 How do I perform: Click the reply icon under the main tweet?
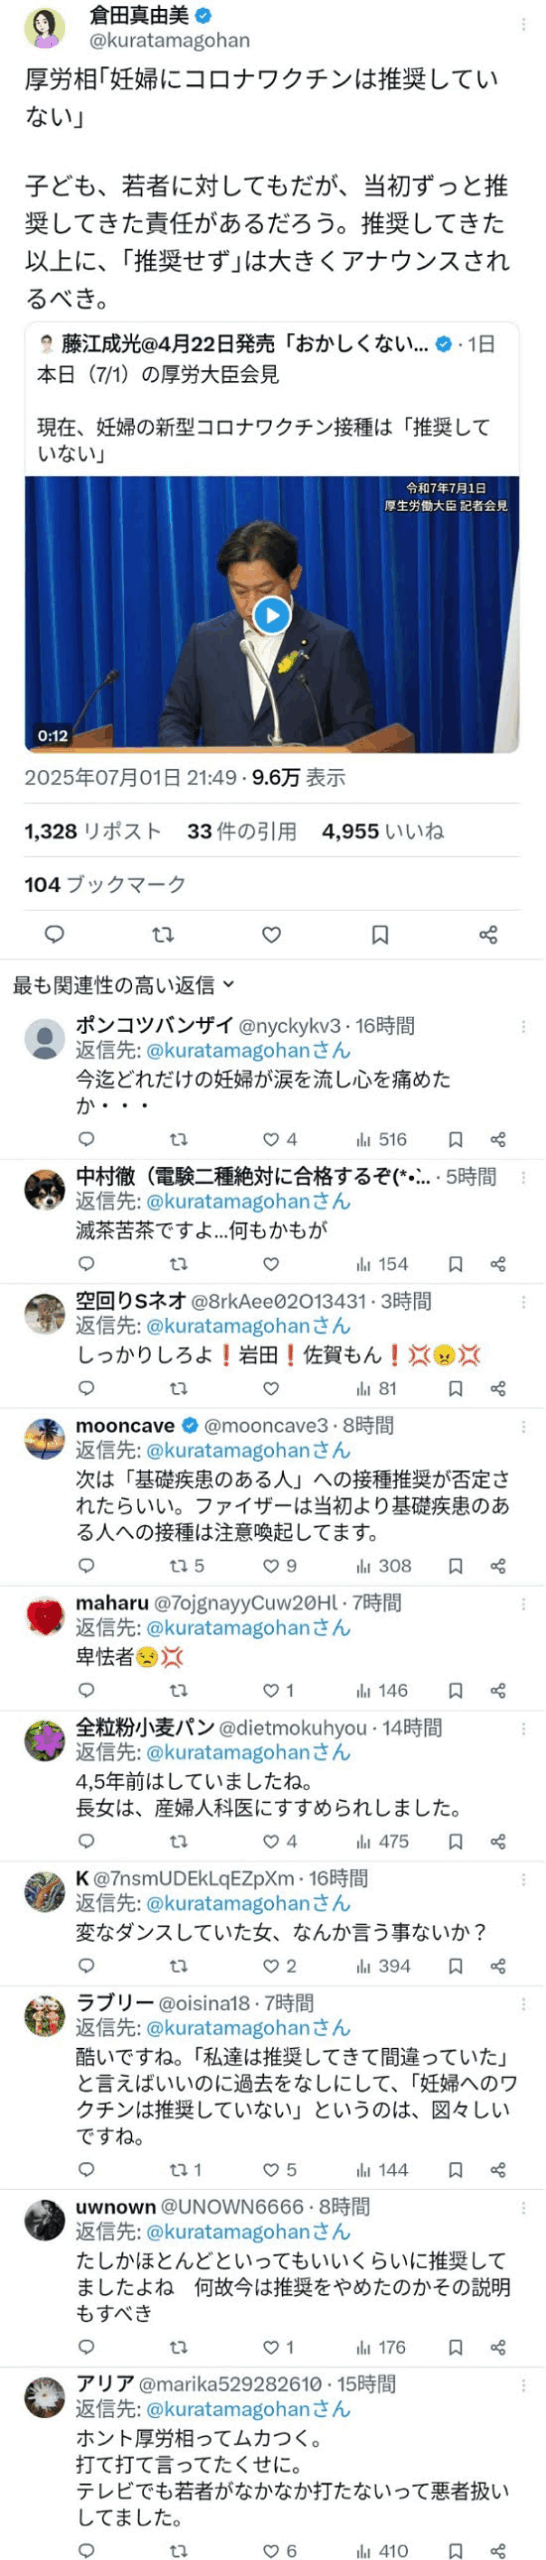click(x=55, y=934)
